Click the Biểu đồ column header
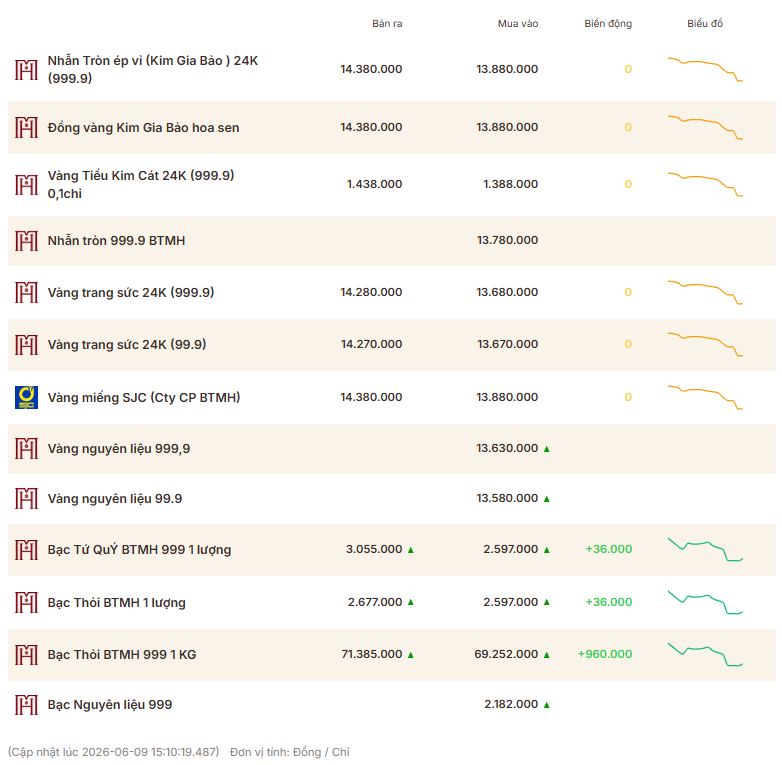This screenshot has width=782, height=765. point(705,23)
